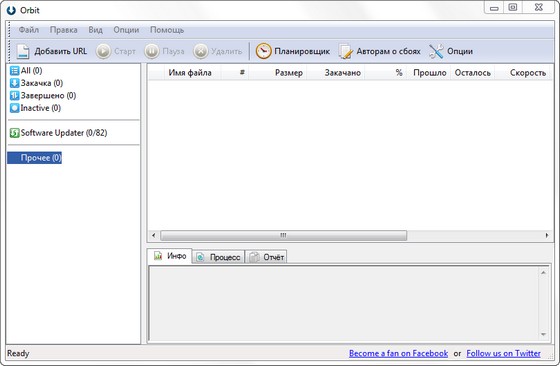Click the Планировщик toolbar label
Viewport: 560px width, 366px height.
[x=302, y=51]
